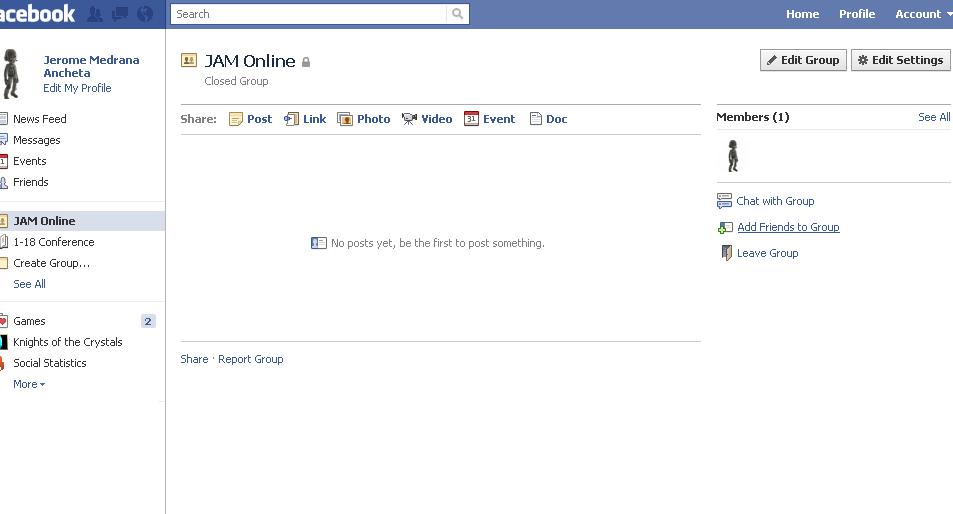The height and width of the screenshot is (514, 953).
Task: Open Games from sidebar
Action: 29,321
